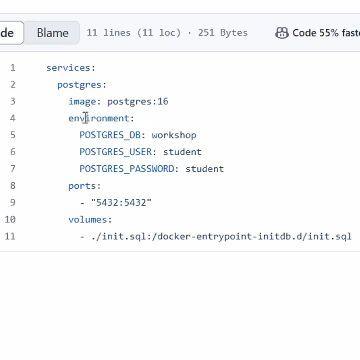Click the 'environment:' key
Image resolution: width=360 pixels, height=360 pixels.
pos(101,118)
